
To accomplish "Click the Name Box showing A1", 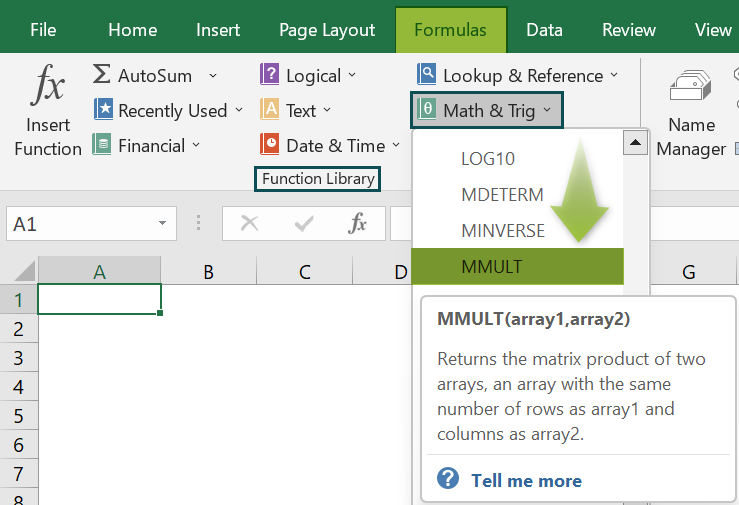I will pos(91,223).
